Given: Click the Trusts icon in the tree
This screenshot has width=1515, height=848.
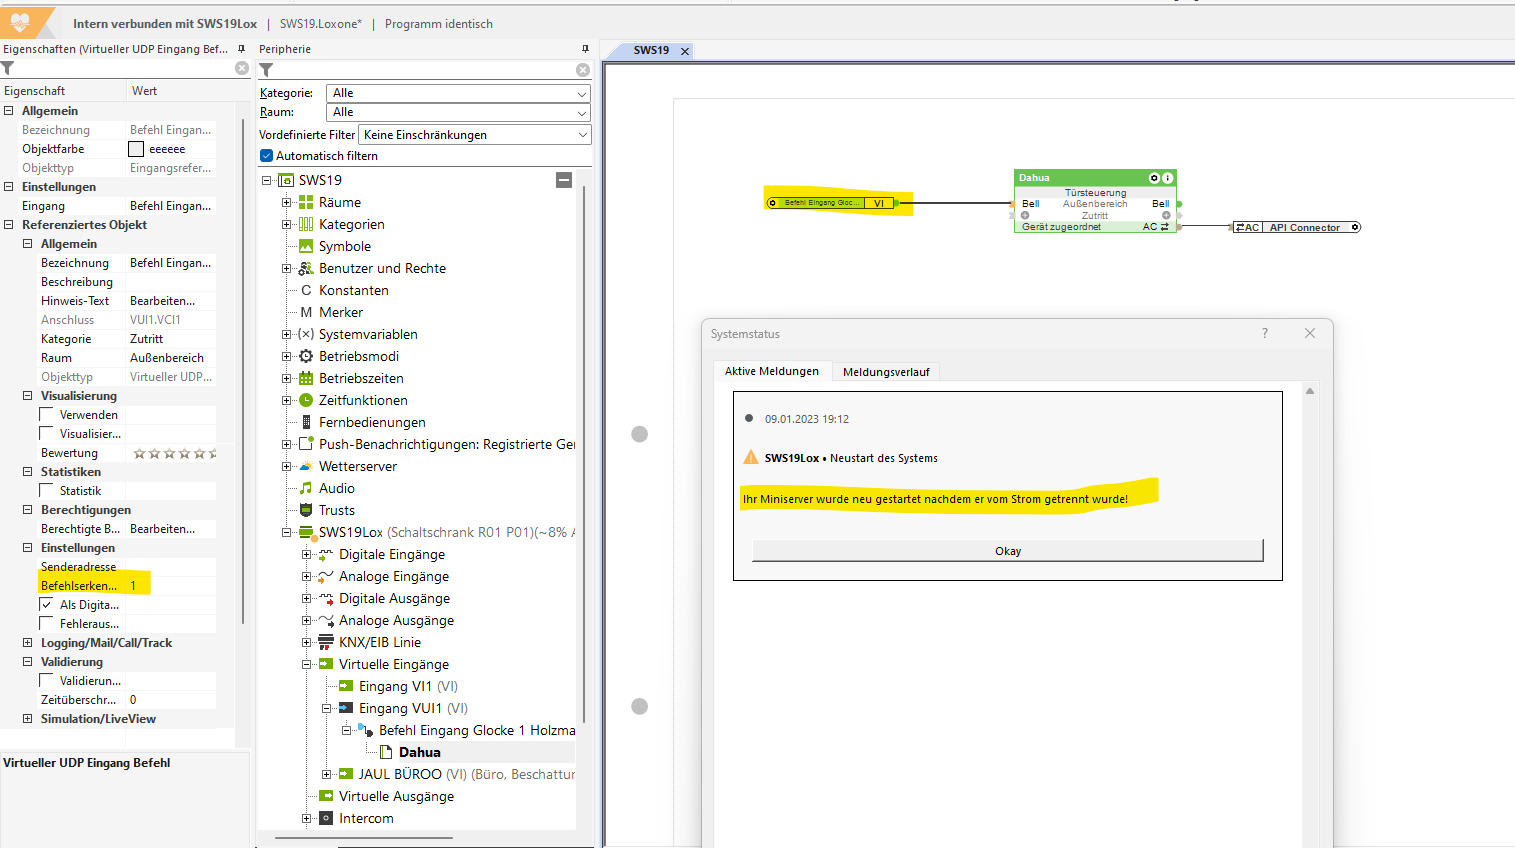Looking at the screenshot, I should pyautogui.click(x=306, y=510).
